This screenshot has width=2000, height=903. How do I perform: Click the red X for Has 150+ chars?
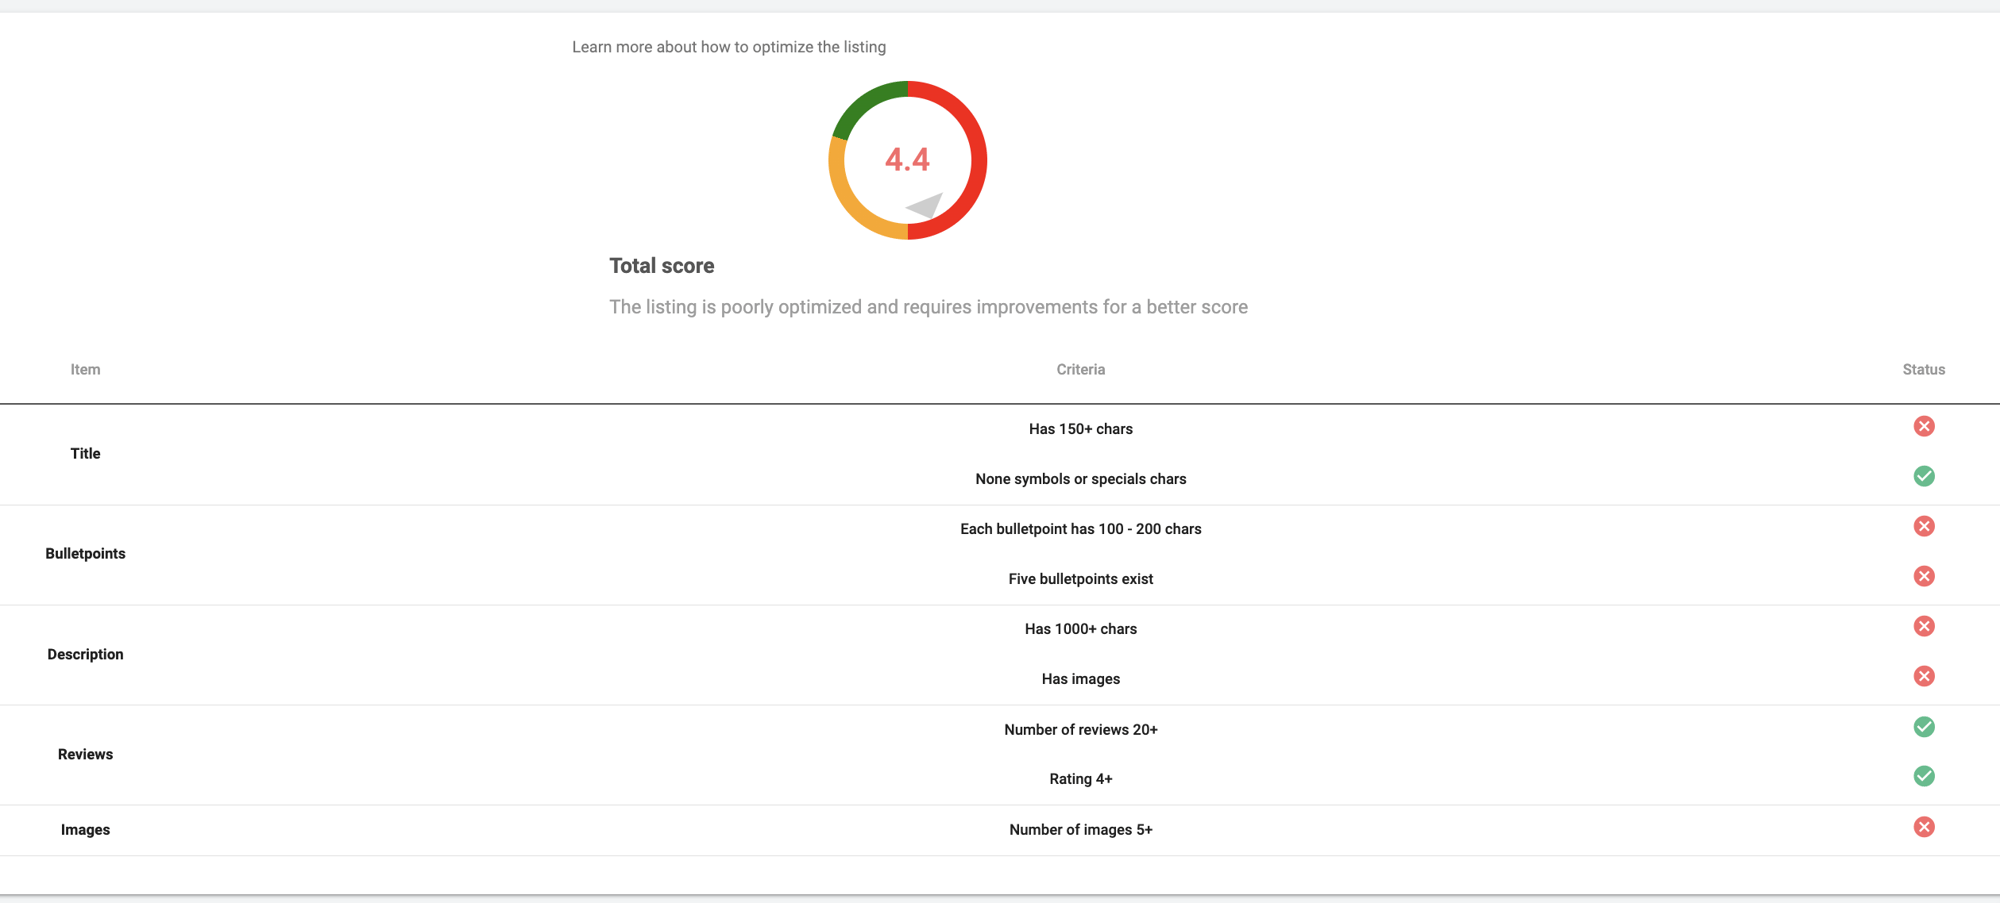pyautogui.click(x=1923, y=426)
